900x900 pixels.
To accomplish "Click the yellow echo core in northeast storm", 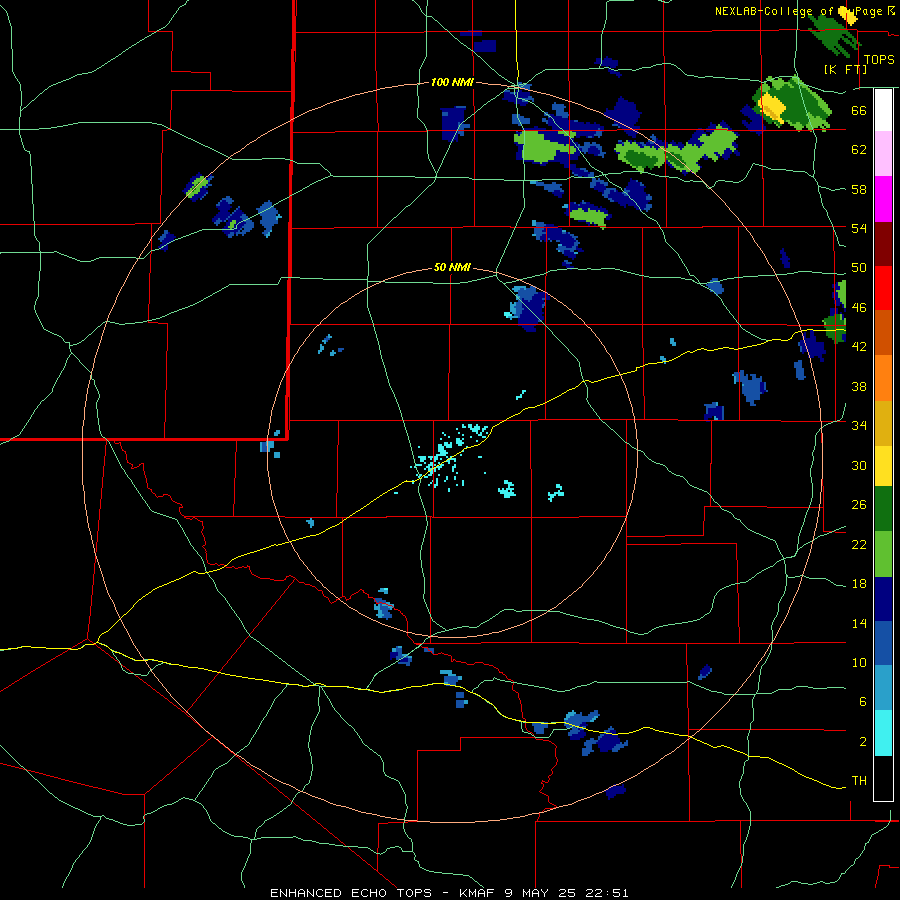I will [772, 107].
